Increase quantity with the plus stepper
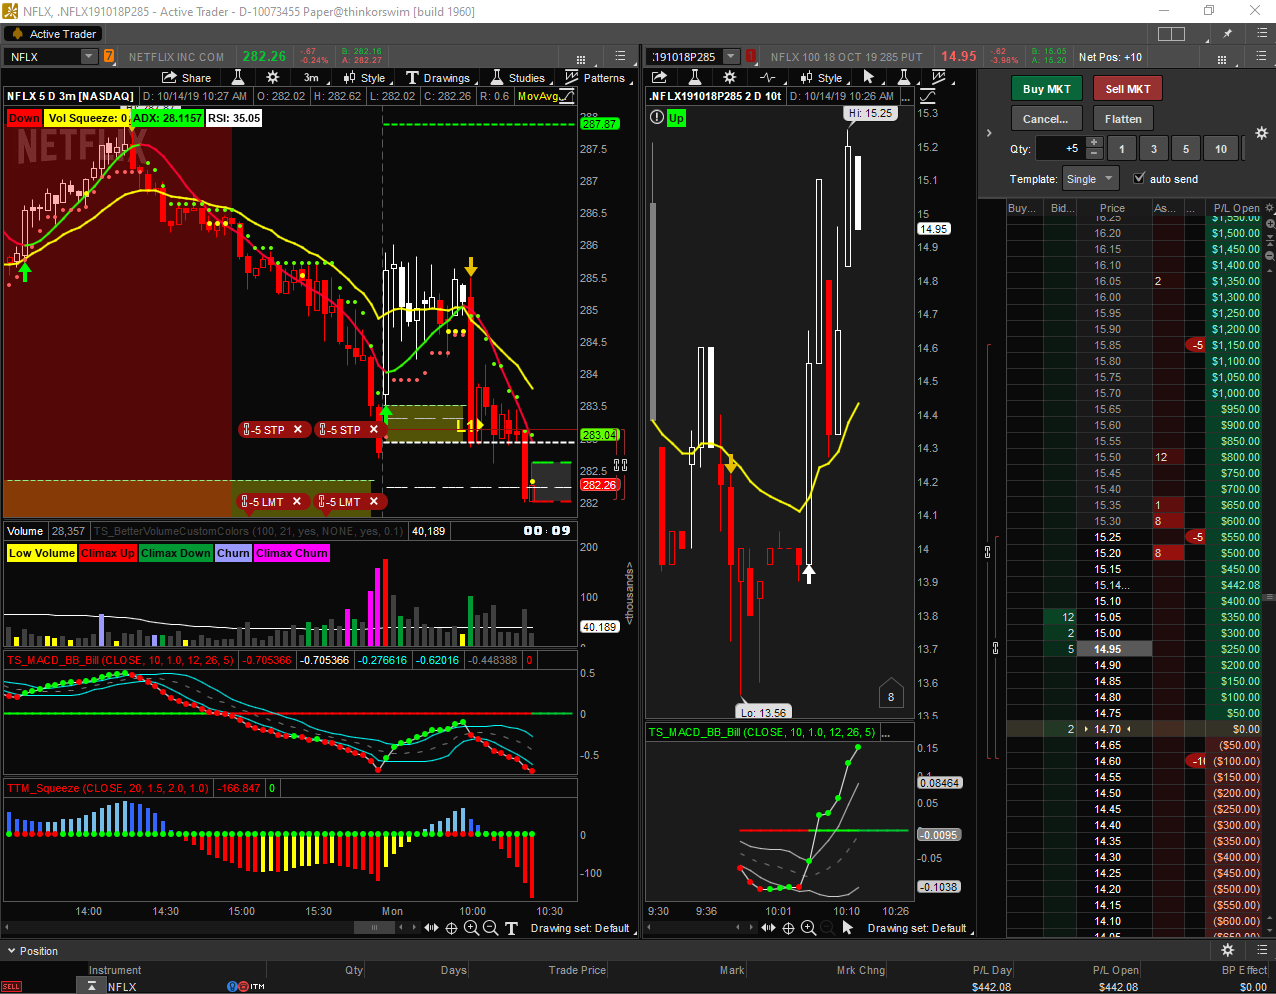The width and height of the screenshot is (1276, 994). 1095,143
